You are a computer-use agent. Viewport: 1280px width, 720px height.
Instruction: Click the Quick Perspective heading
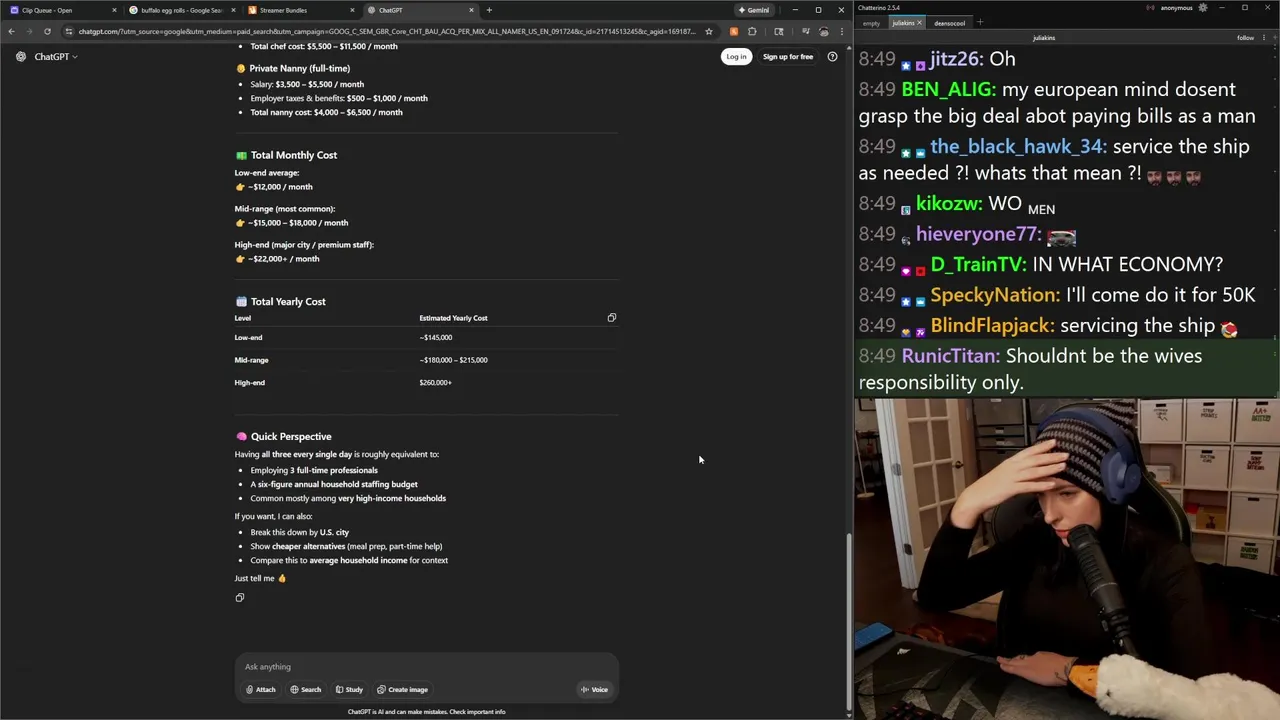click(x=291, y=436)
